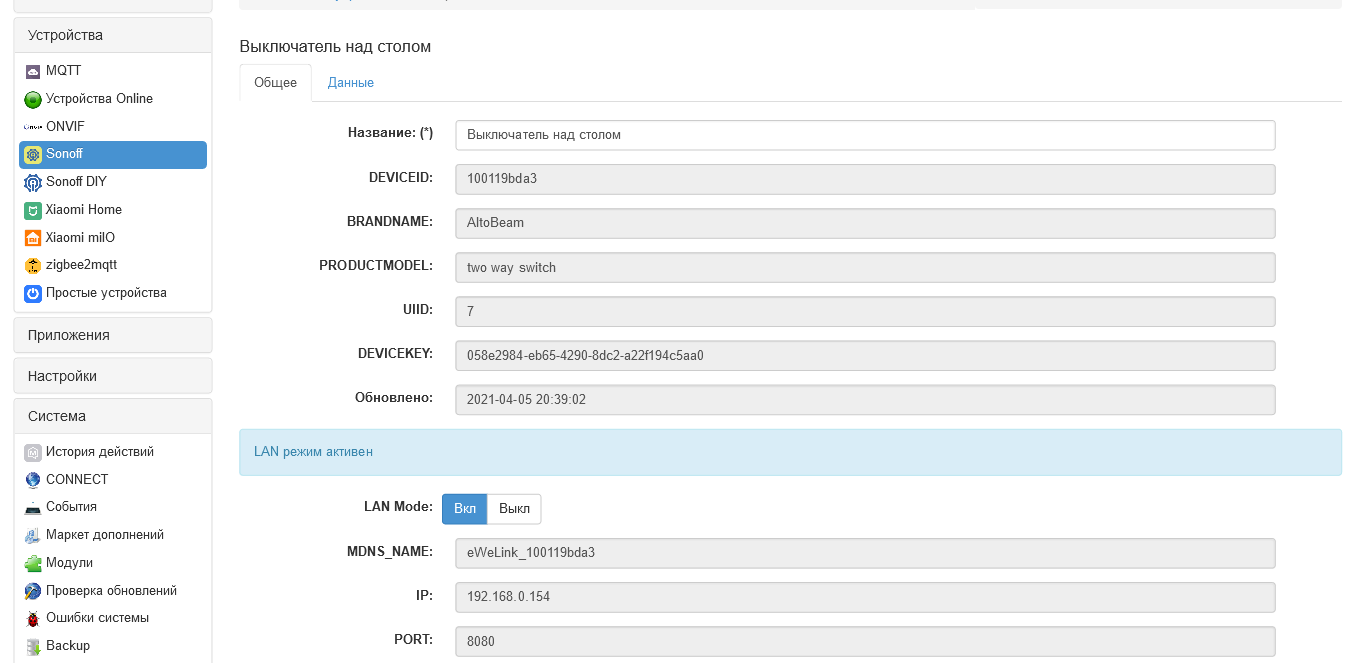Screen dimensions: 1348x663
Task: Select the Sonoff DIY icon
Action: (33, 182)
